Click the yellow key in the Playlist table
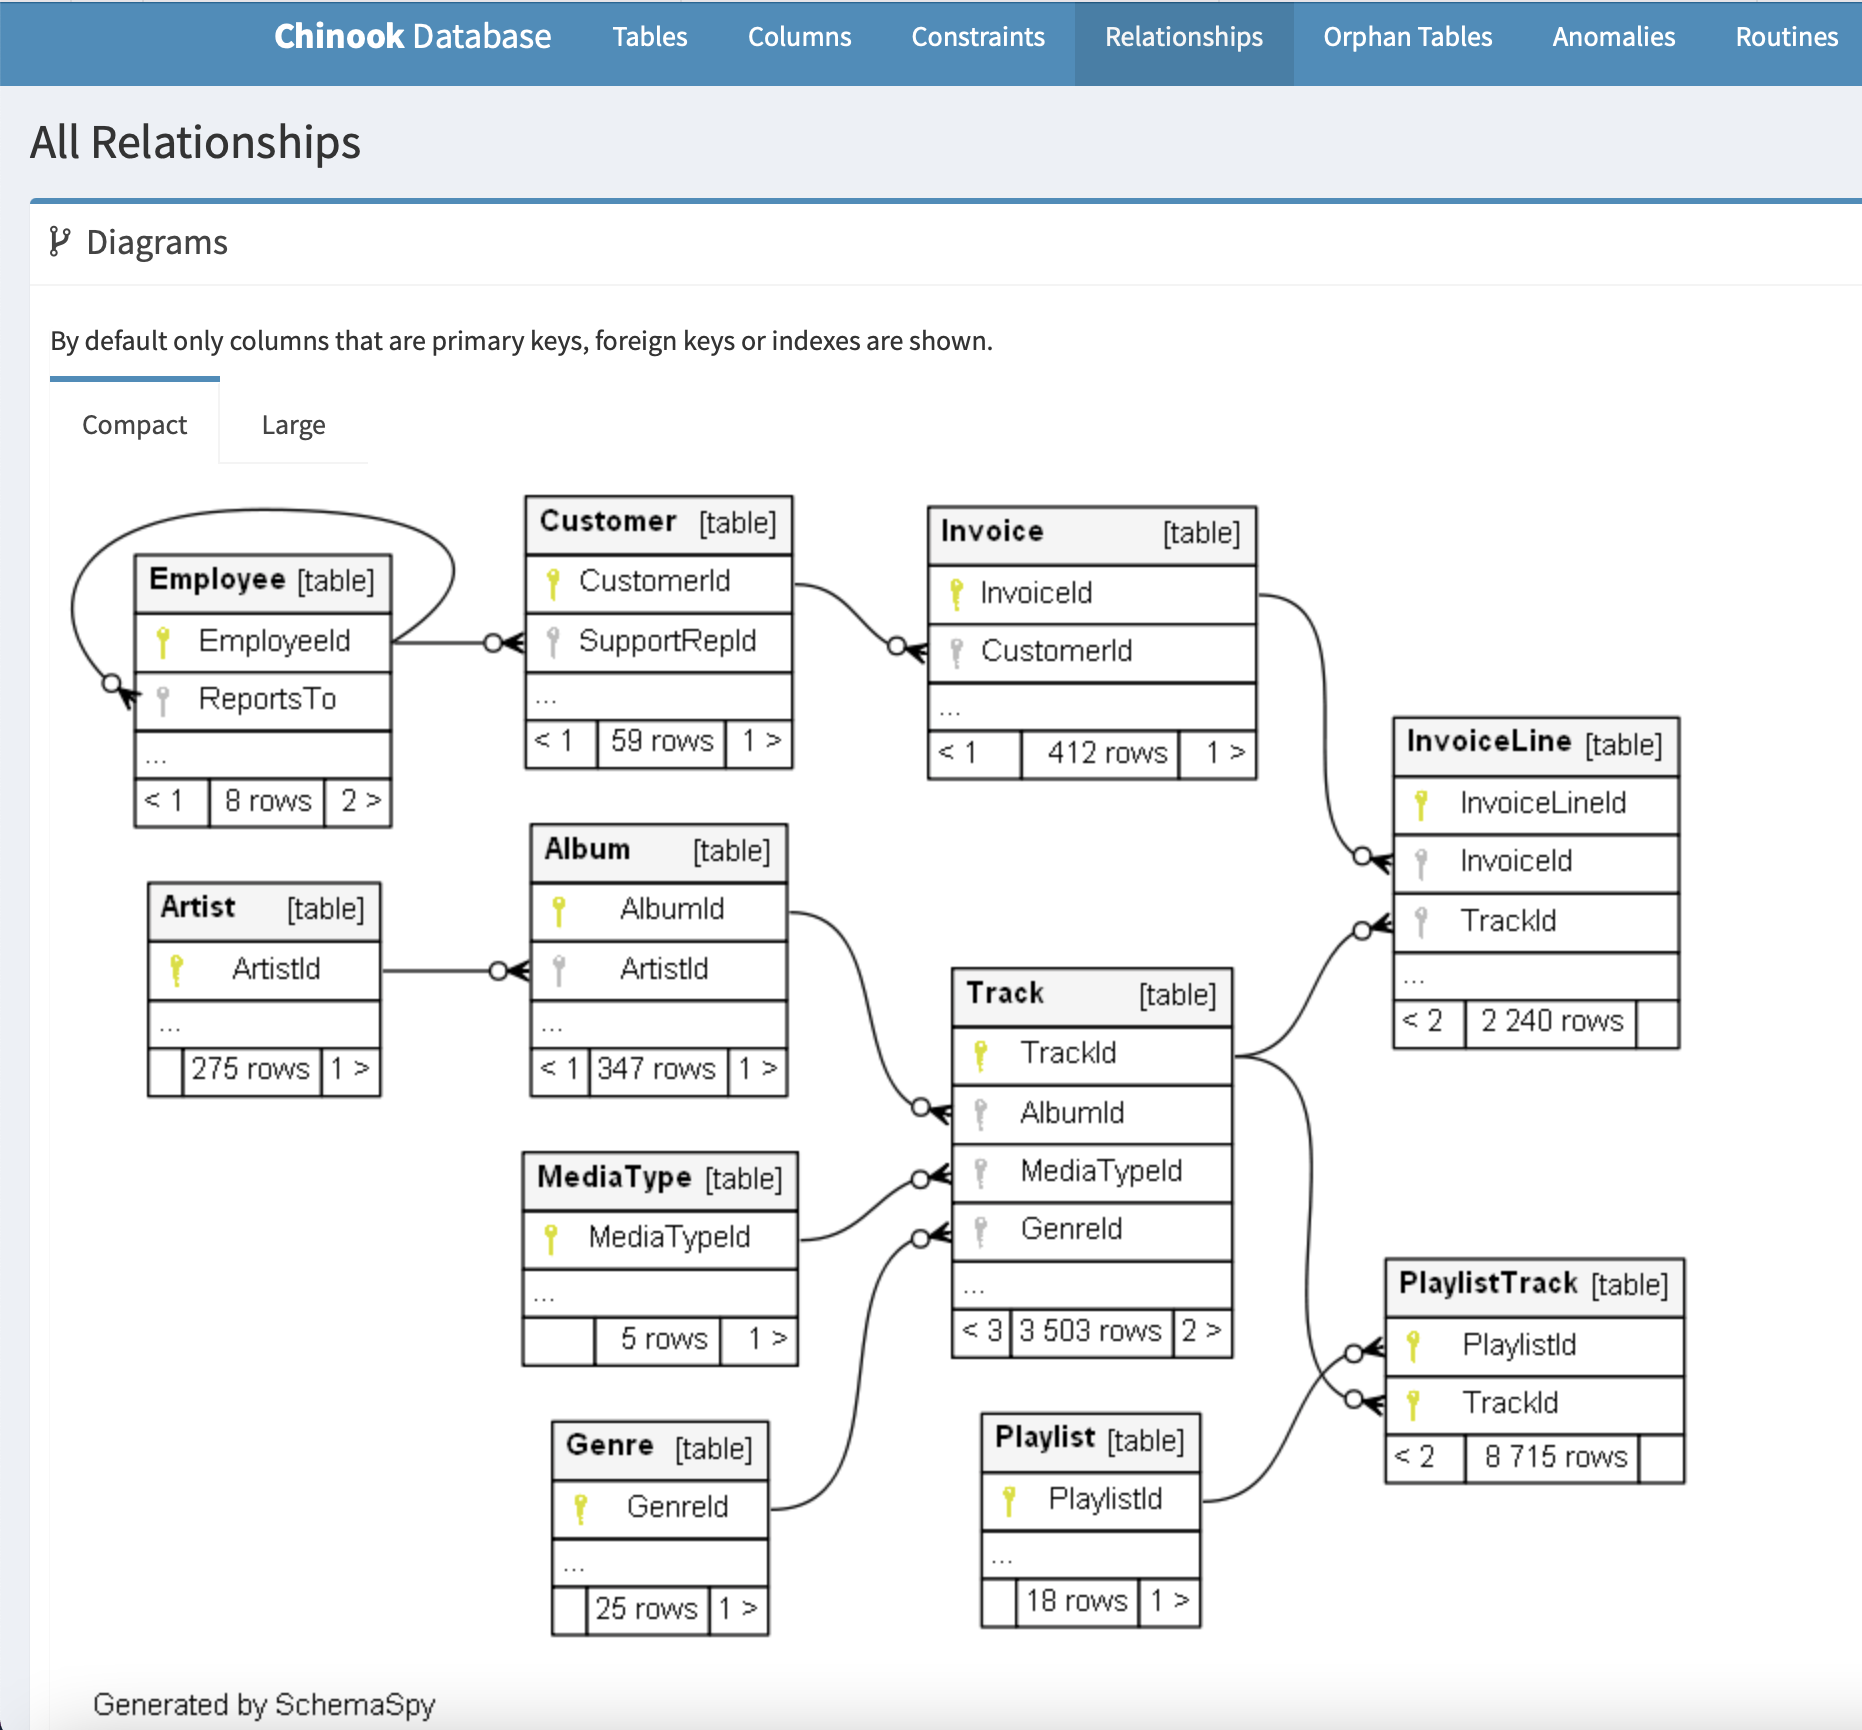Image resolution: width=1862 pixels, height=1730 pixels. click(x=1009, y=1500)
